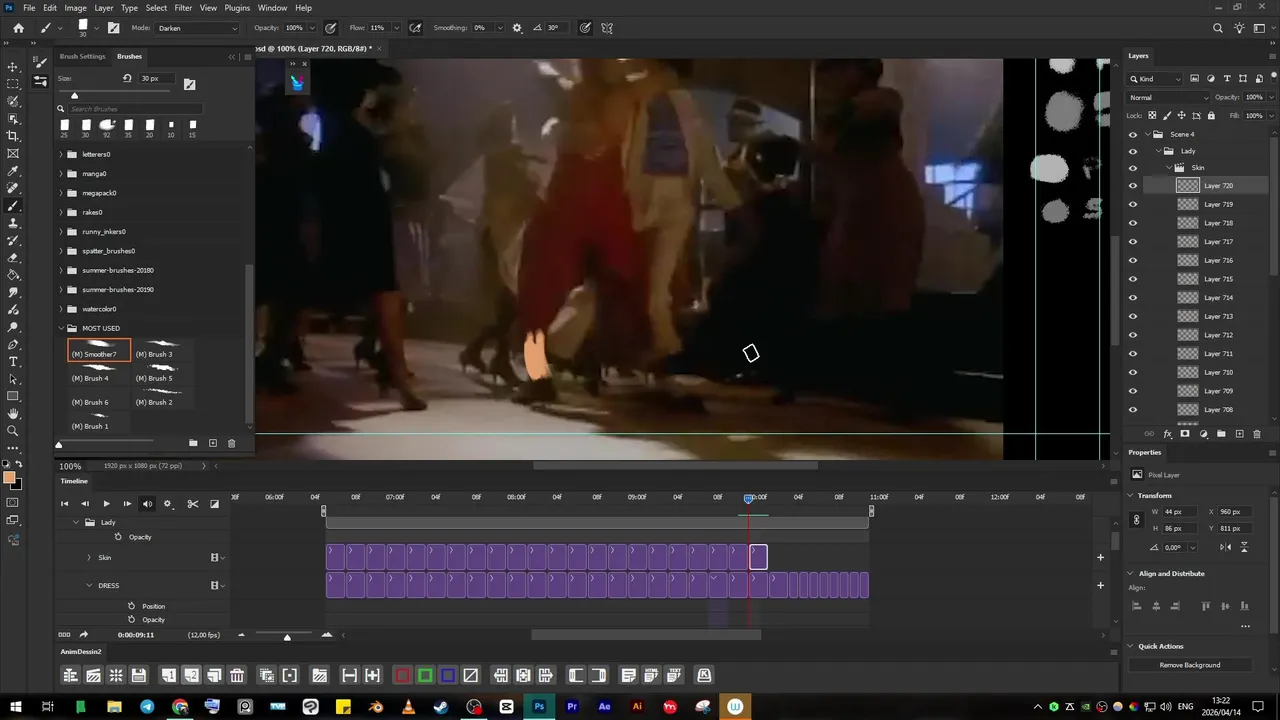Image resolution: width=1280 pixels, height=720 pixels.
Task: Open the search icon in the top right
Action: click(x=1217, y=28)
